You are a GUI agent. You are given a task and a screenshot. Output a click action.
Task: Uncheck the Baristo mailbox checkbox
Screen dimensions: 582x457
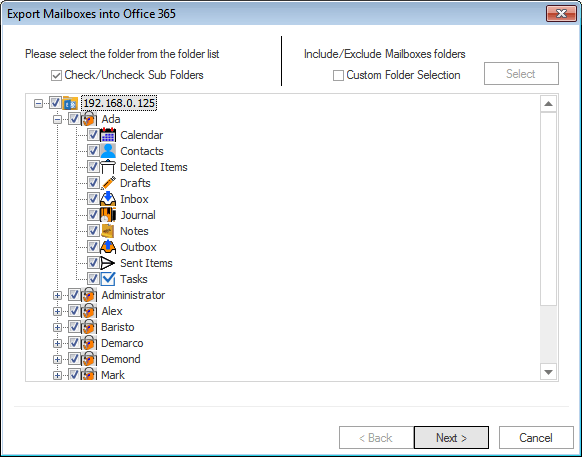[74, 327]
